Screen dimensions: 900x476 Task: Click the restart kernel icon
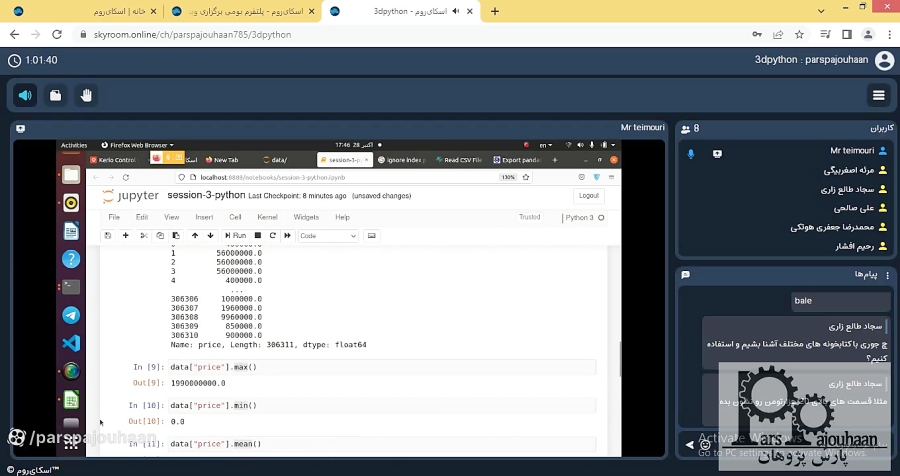click(273, 235)
